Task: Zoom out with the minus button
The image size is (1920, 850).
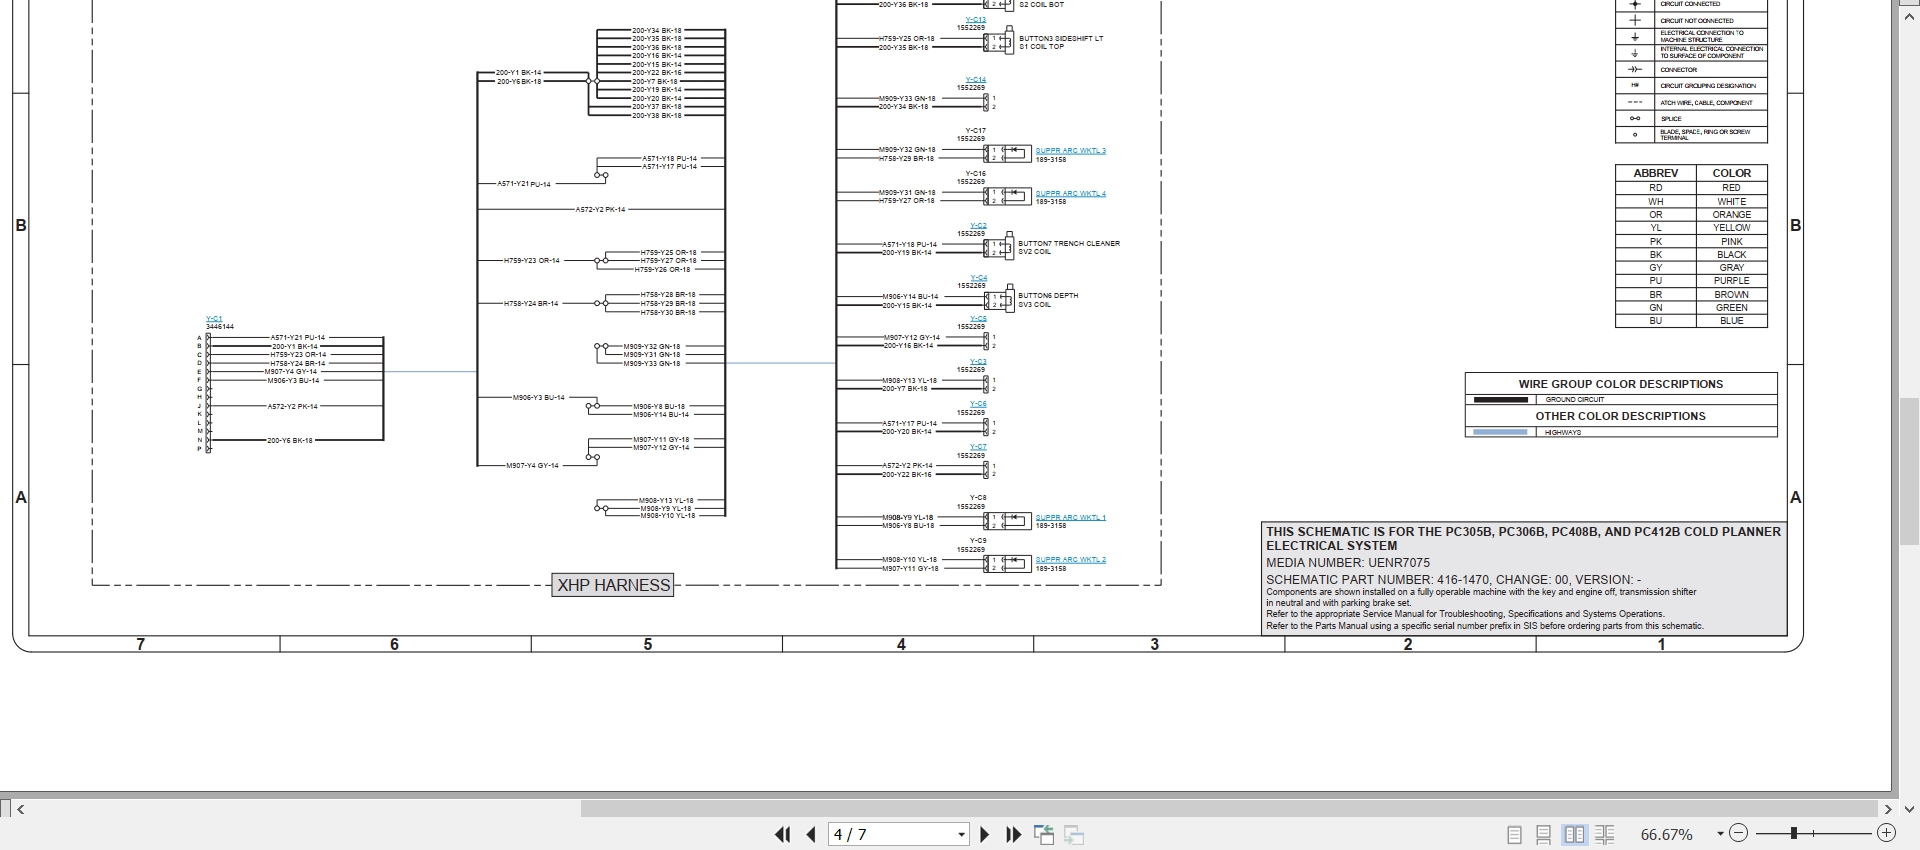Action: coord(1739,833)
